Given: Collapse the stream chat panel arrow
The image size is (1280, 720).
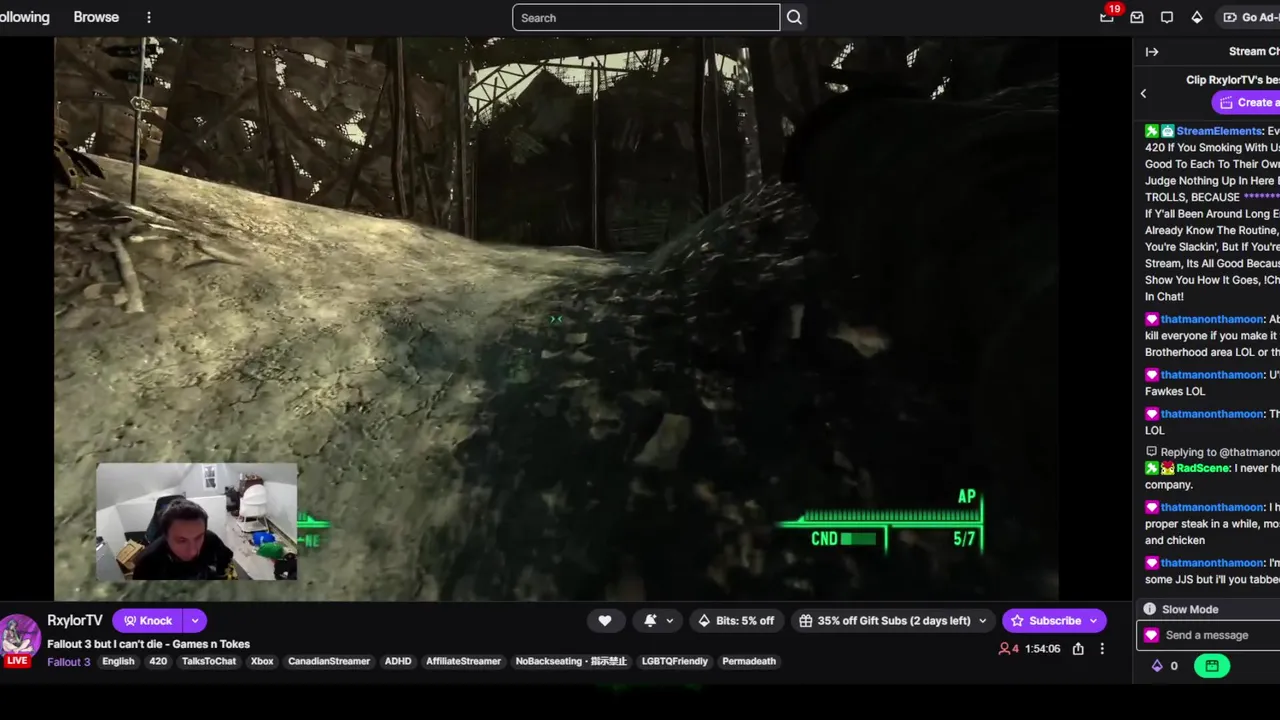Looking at the screenshot, I should (1152, 52).
